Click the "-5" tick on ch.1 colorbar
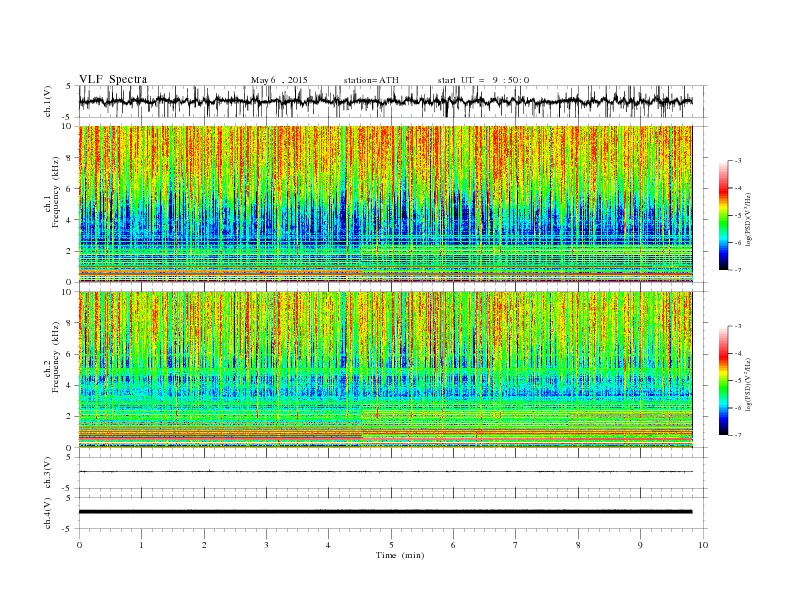Image resolution: width=792 pixels, height=612 pixels. tap(737, 216)
